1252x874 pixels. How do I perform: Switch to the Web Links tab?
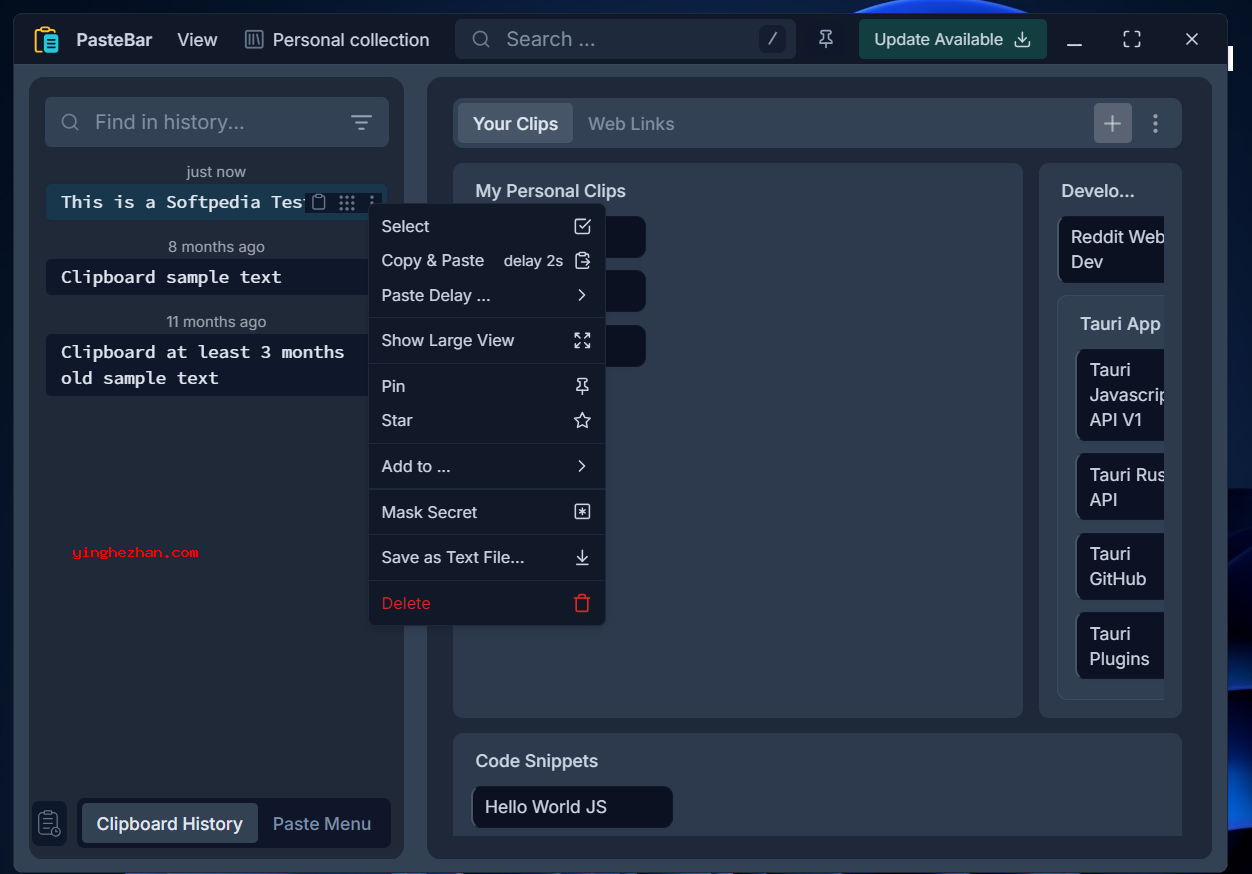tap(631, 124)
